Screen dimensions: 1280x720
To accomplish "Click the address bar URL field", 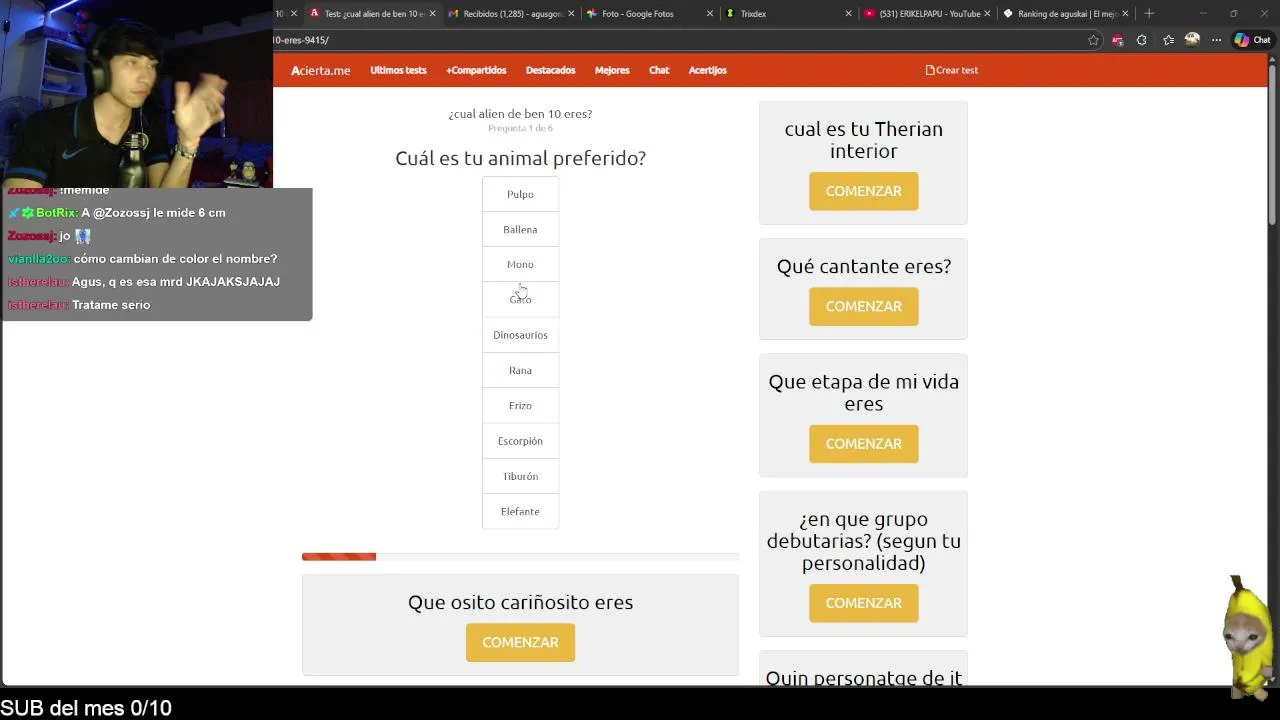I will click(680, 40).
